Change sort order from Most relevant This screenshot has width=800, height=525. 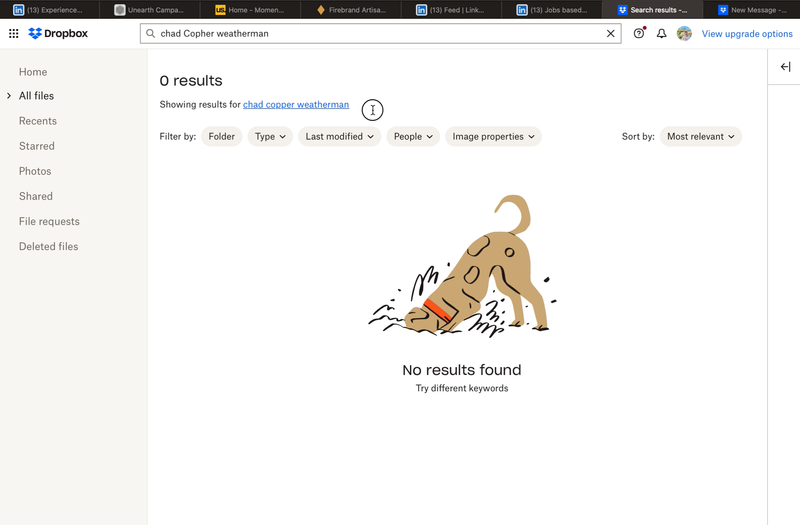(x=700, y=136)
